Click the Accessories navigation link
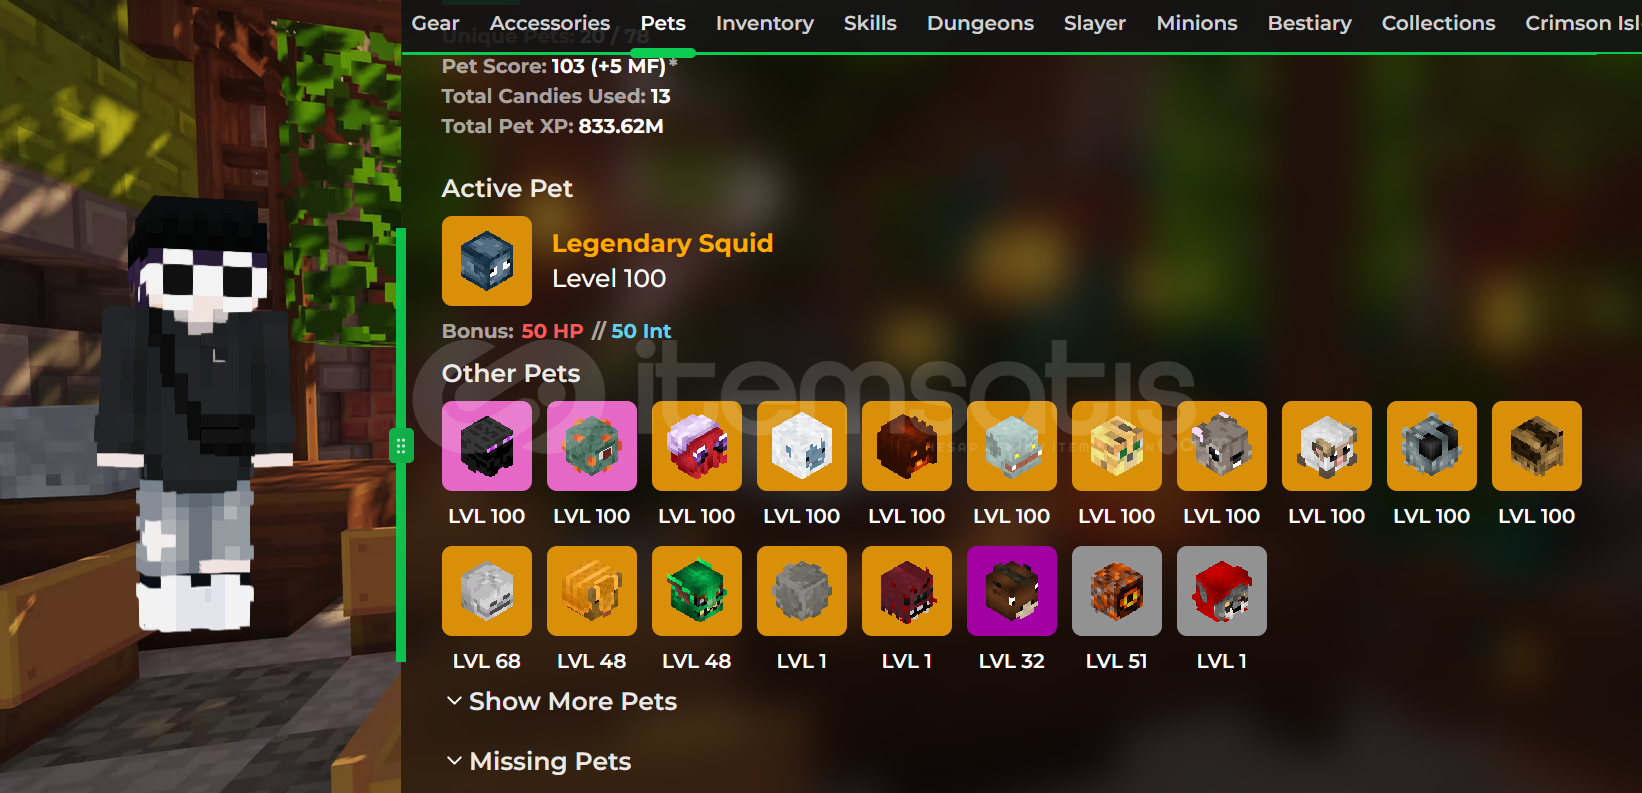This screenshot has height=793, width=1642. (x=550, y=23)
